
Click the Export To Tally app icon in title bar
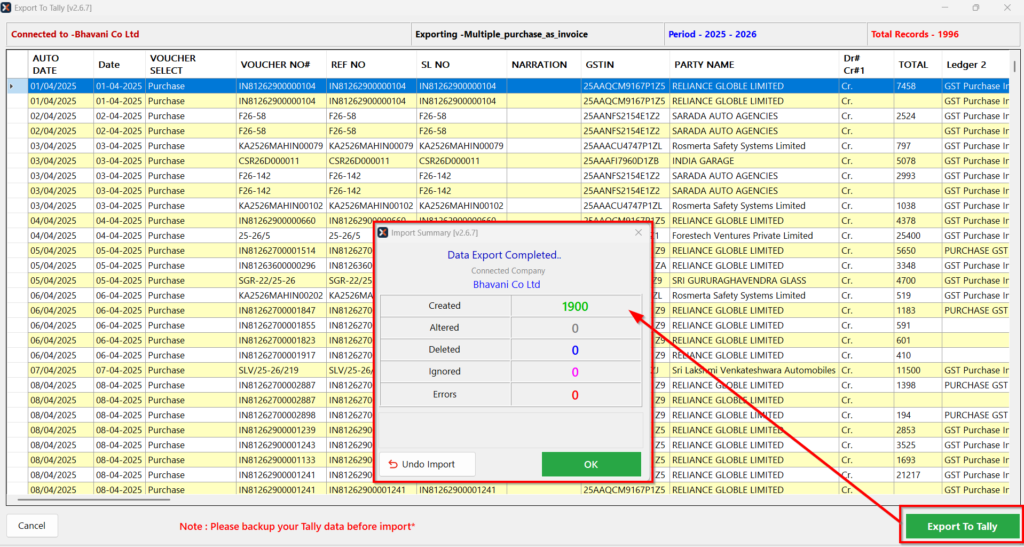(7, 8)
